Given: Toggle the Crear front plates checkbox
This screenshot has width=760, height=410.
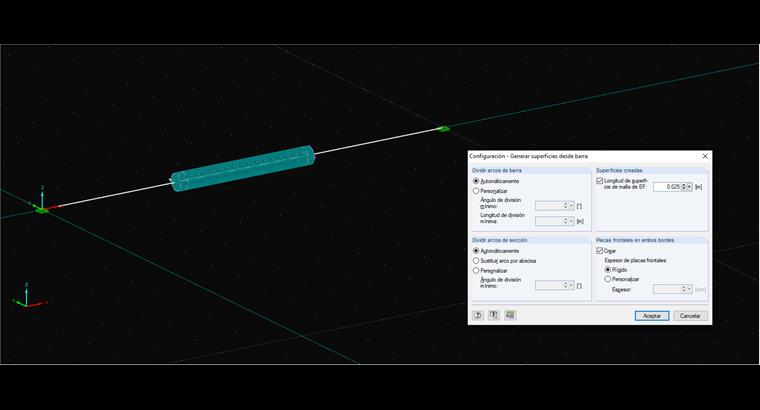Looking at the screenshot, I should tap(600, 251).
